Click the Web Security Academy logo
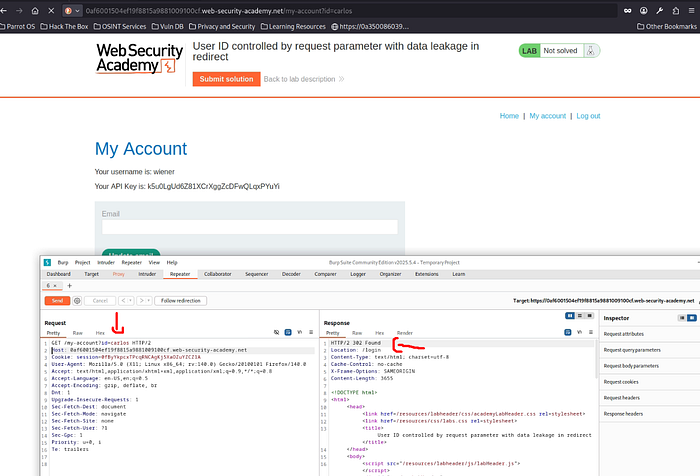Image resolution: width=700 pixels, height=476 pixels. (x=139, y=58)
